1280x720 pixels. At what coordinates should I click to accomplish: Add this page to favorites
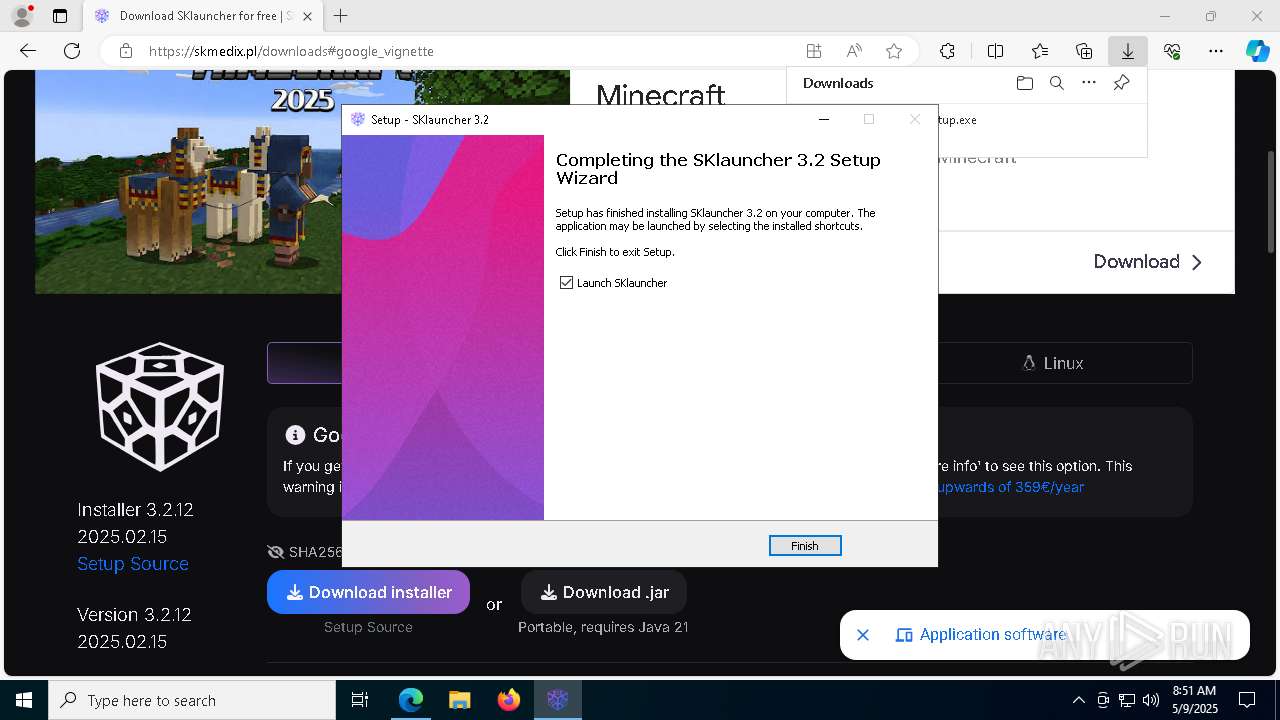(894, 51)
